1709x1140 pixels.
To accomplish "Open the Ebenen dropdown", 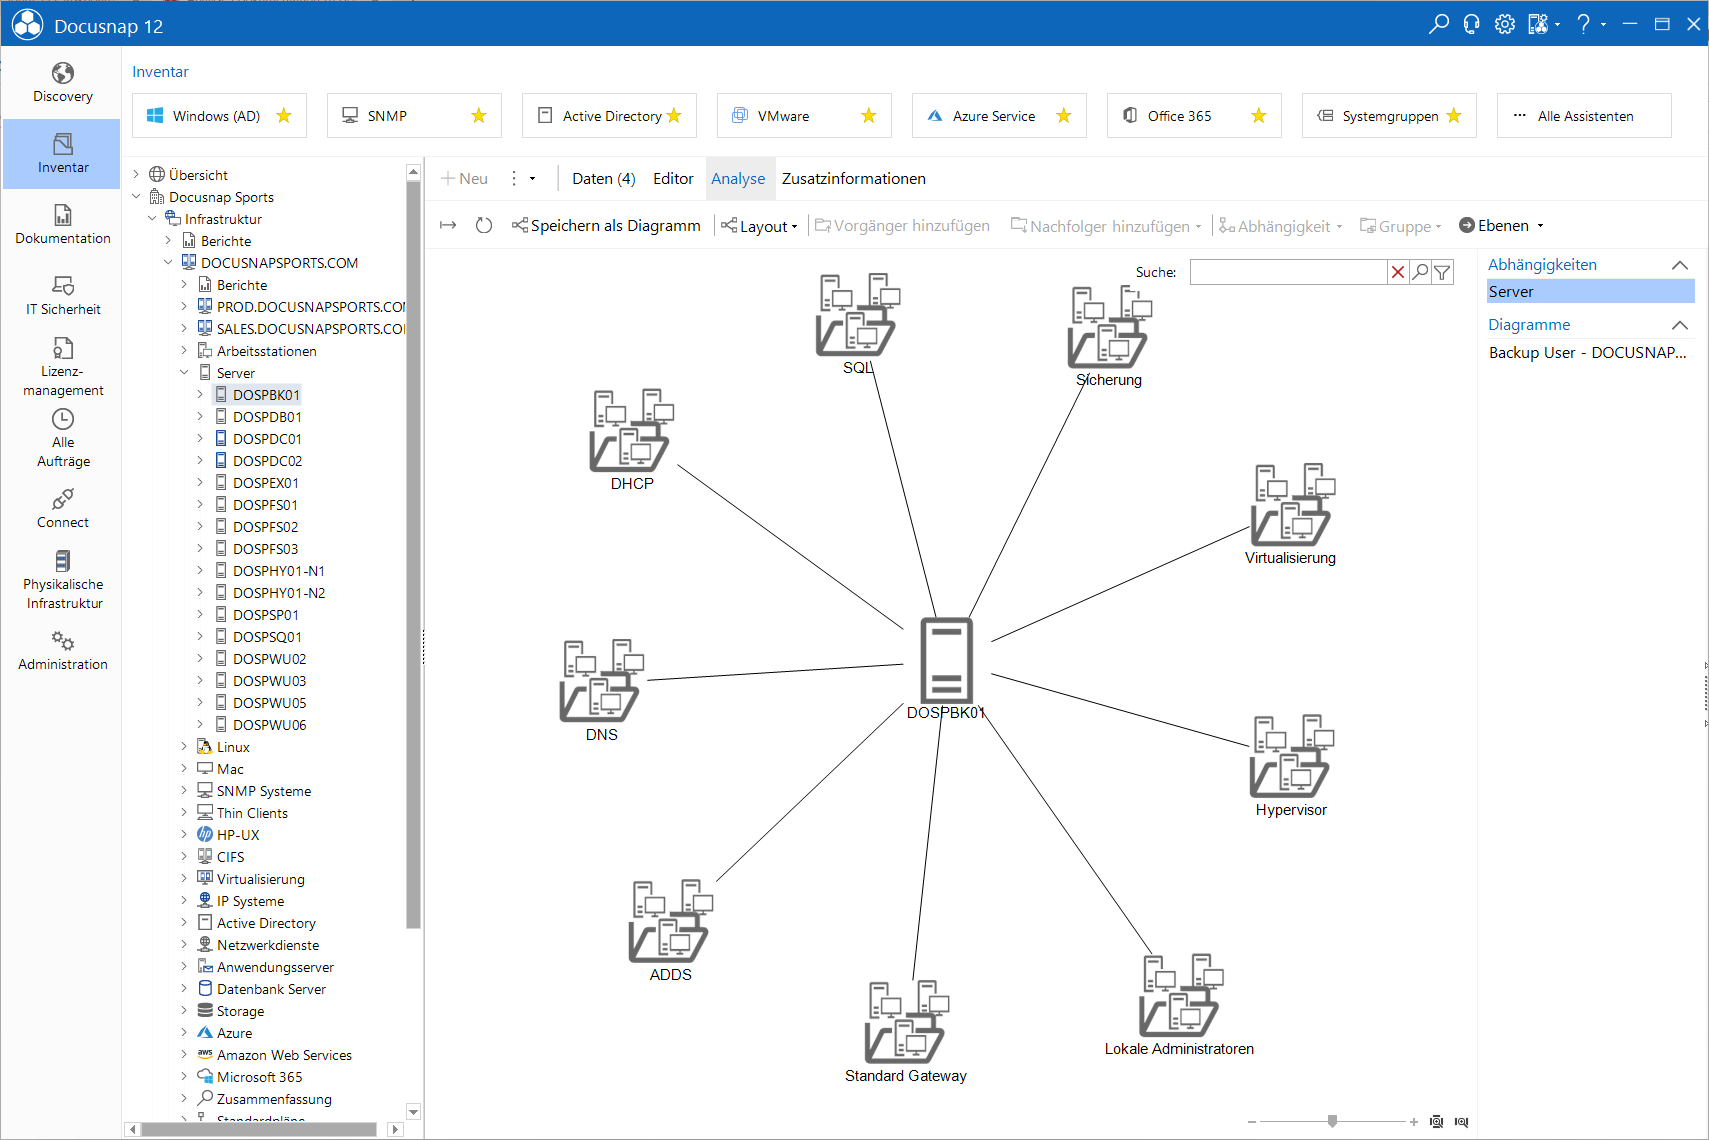I will tap(1501, 226).
